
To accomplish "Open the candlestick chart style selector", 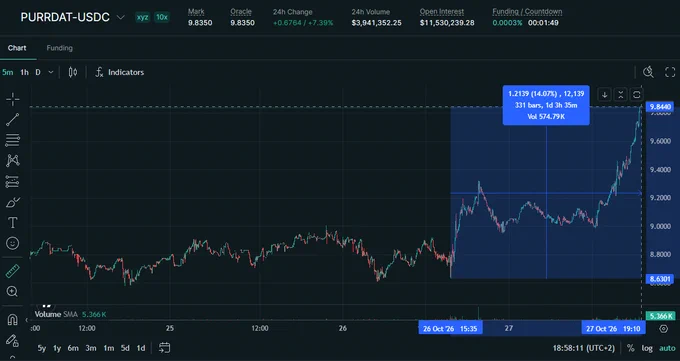I will coord(73,72).
